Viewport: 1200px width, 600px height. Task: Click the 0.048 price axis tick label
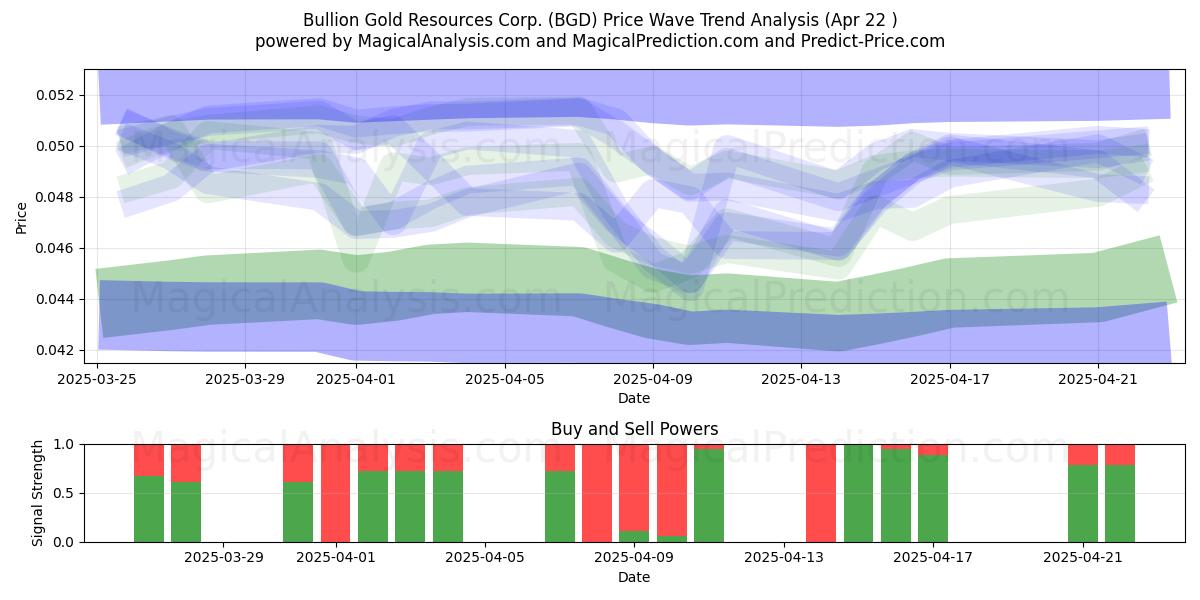54,198
